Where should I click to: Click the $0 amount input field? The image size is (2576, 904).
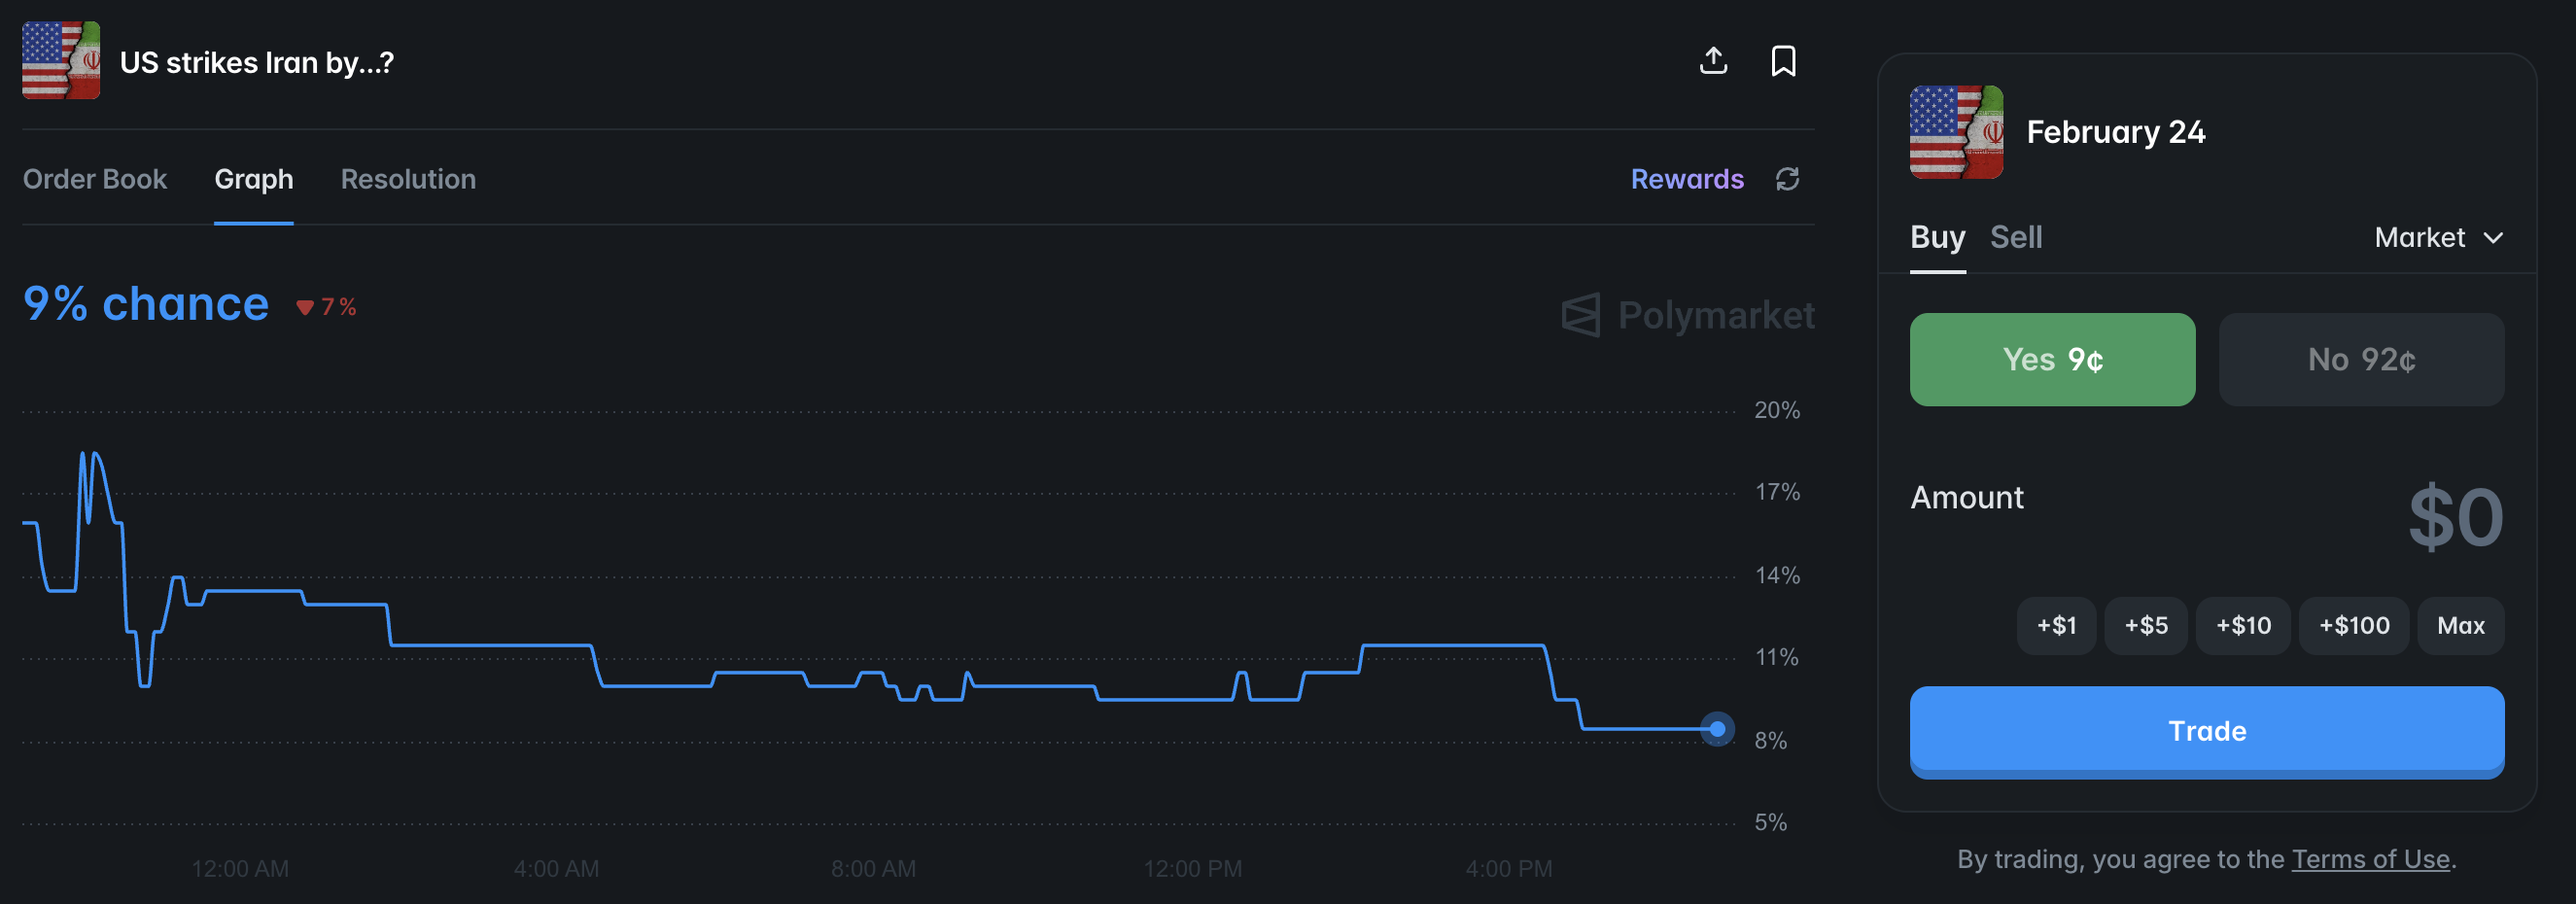click(x=2454, y=518)
